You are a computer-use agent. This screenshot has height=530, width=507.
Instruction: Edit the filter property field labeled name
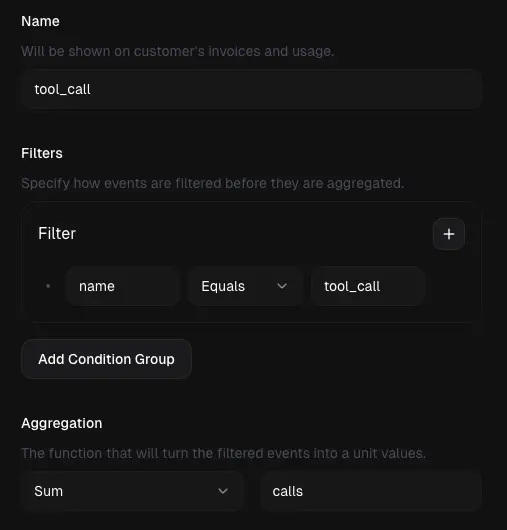click(x=123, y=286)
